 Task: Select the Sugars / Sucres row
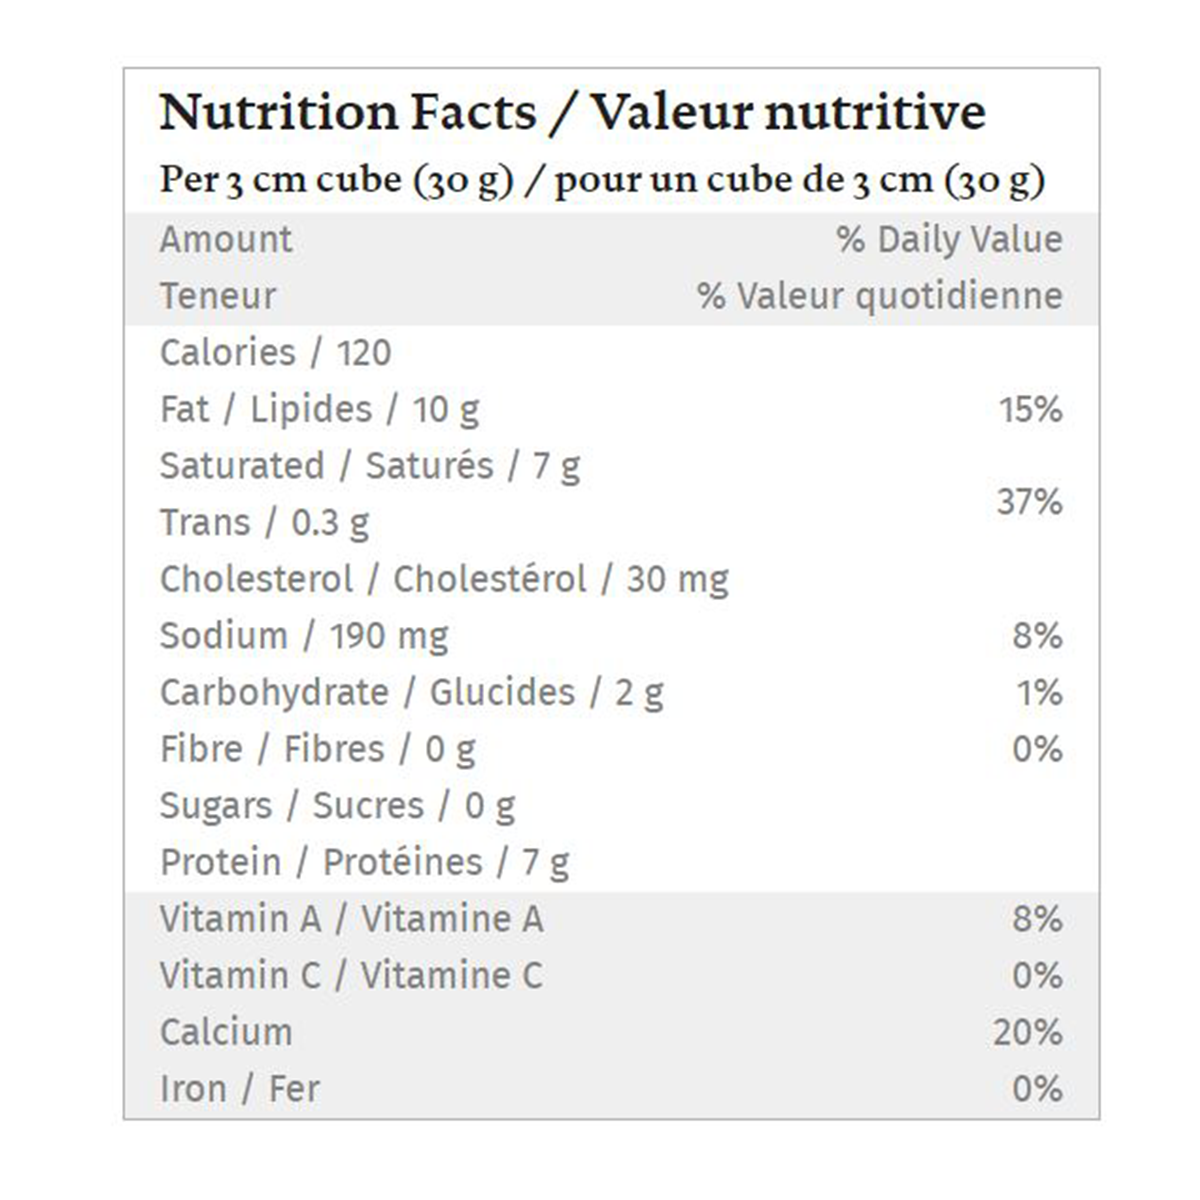point(337,806)
